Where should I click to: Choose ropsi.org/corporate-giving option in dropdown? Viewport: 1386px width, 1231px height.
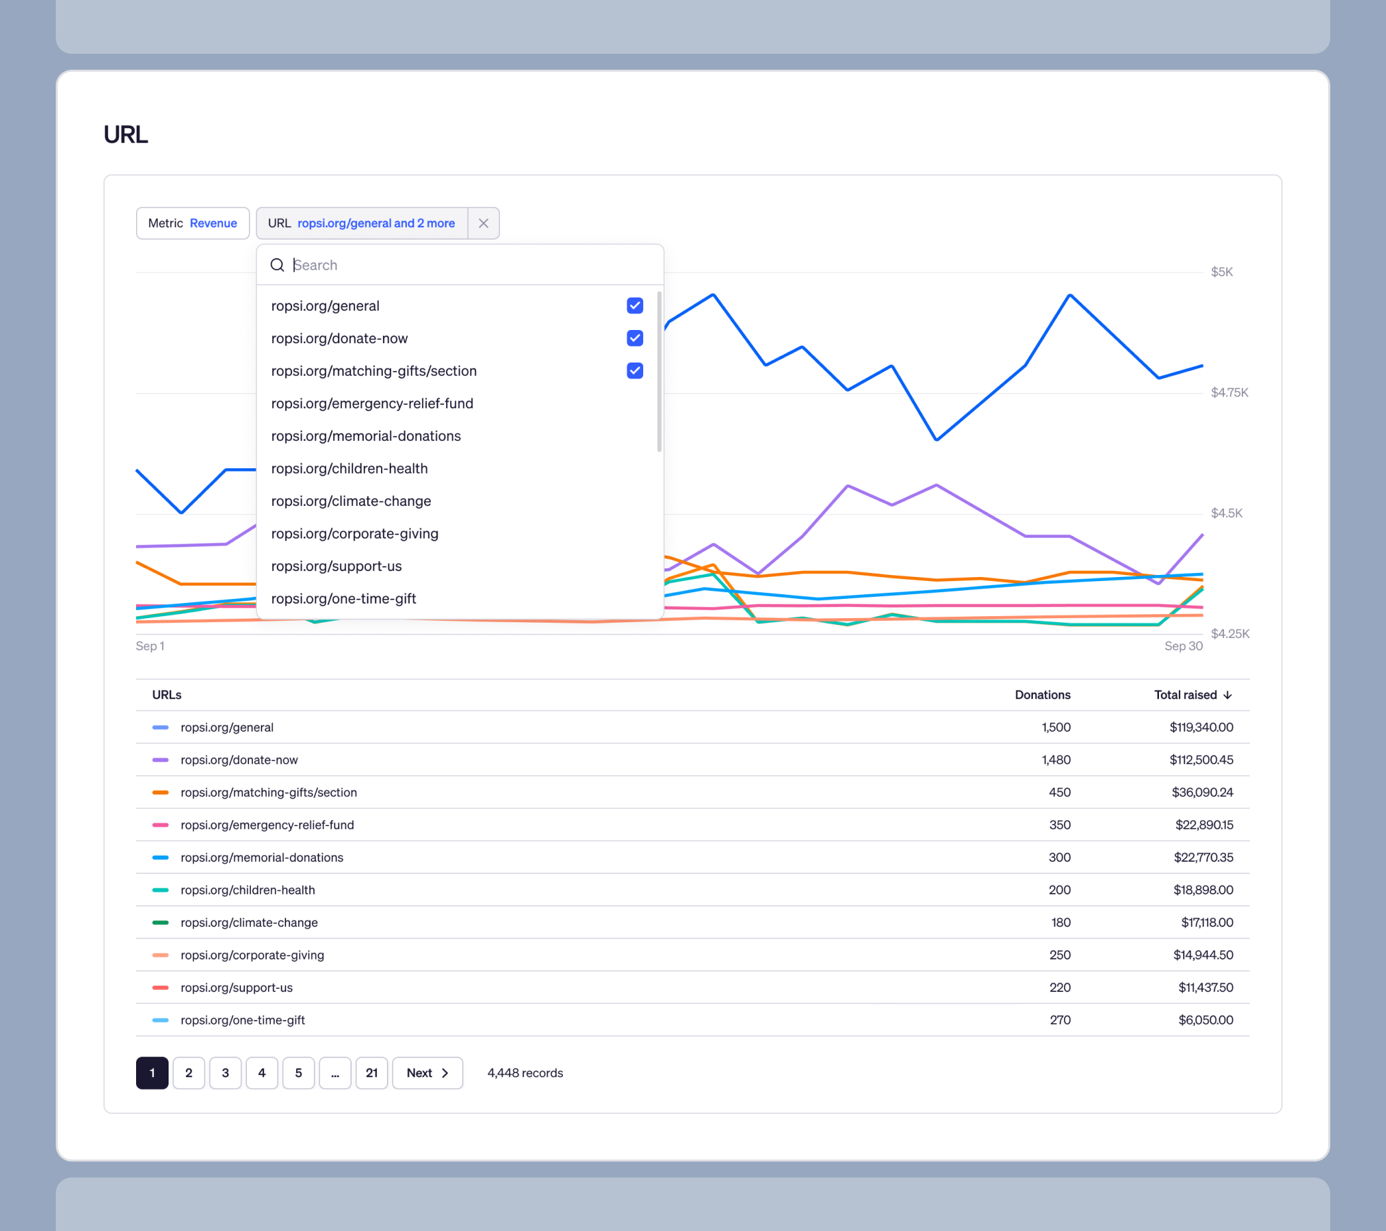click(355, 534)
